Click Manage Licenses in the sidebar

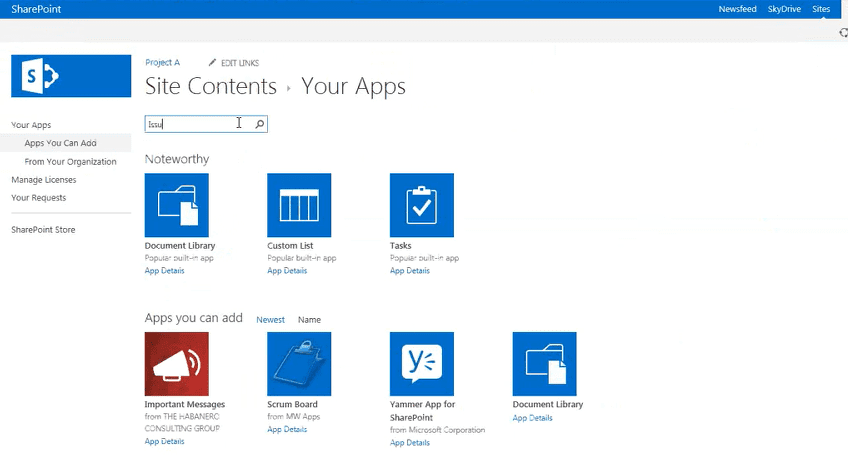pos(44,180)
